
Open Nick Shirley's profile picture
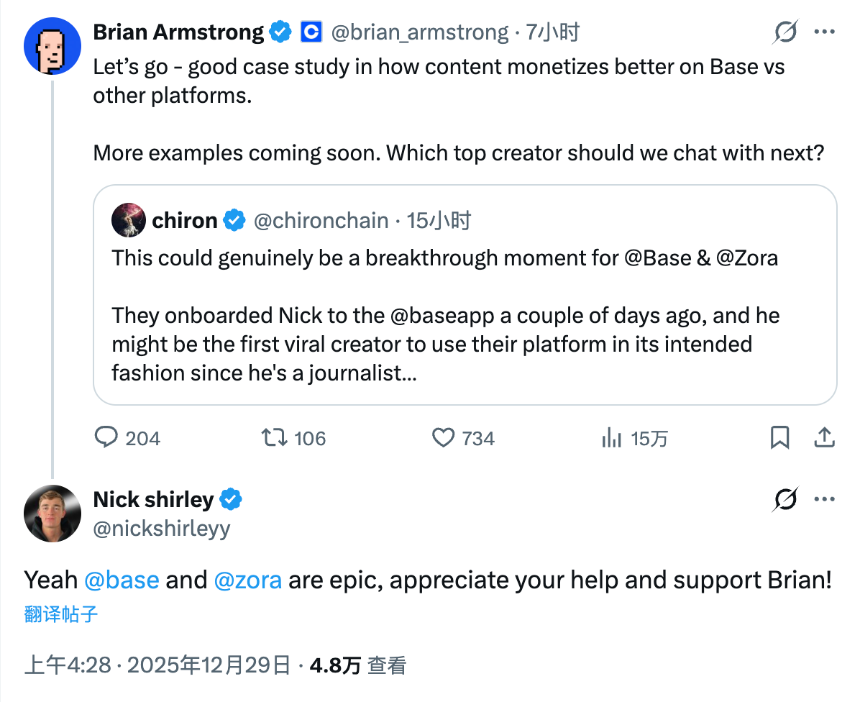[52, 514]
